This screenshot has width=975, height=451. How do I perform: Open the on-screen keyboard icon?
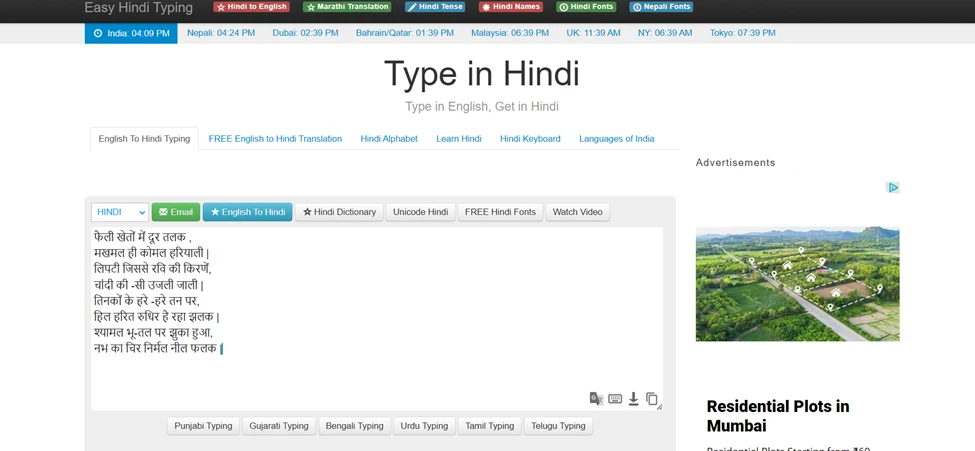pyautogui.click(x=615, y=399)
